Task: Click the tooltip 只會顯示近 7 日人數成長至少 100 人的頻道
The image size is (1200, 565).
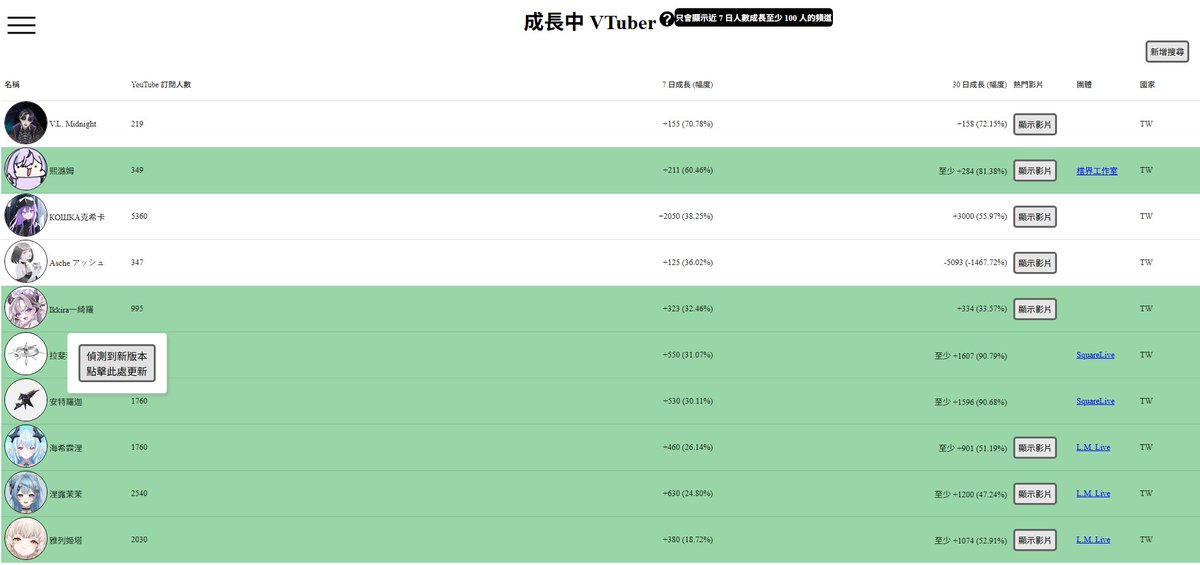Action: 754,18
